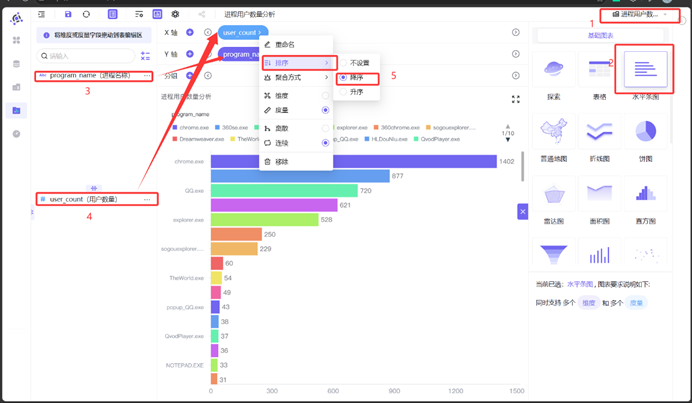Open the four-squares workspace sidebar icon

tap(16, 40)
